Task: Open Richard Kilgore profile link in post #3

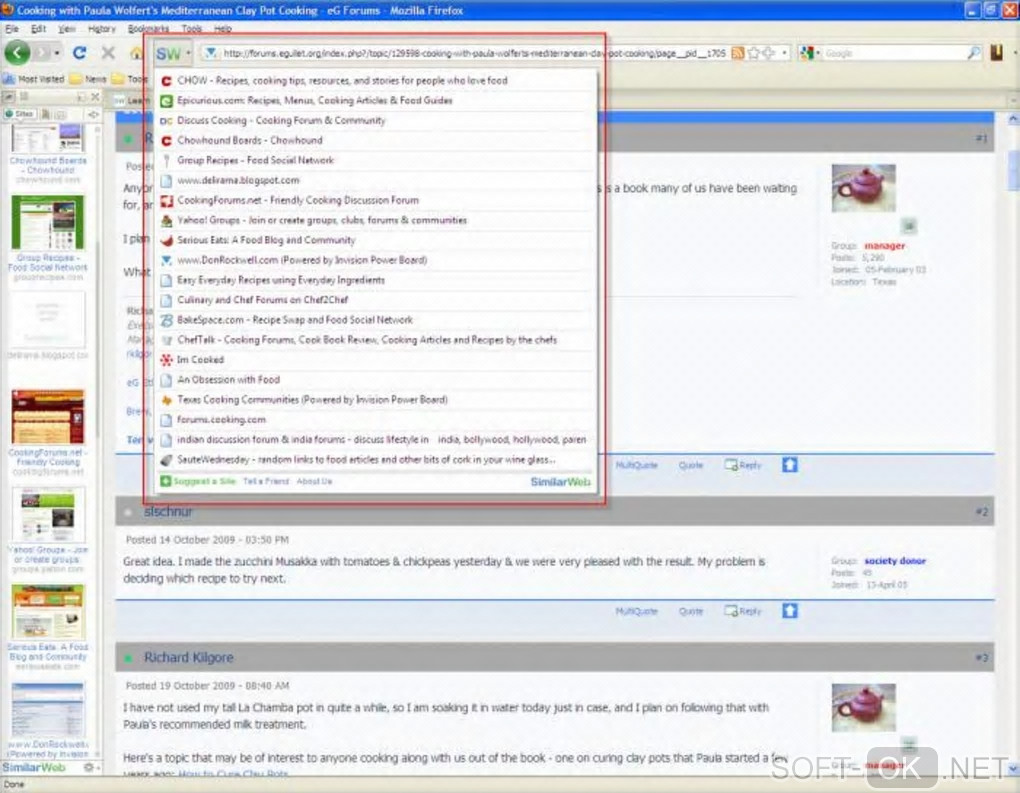Action: (189, 658)
